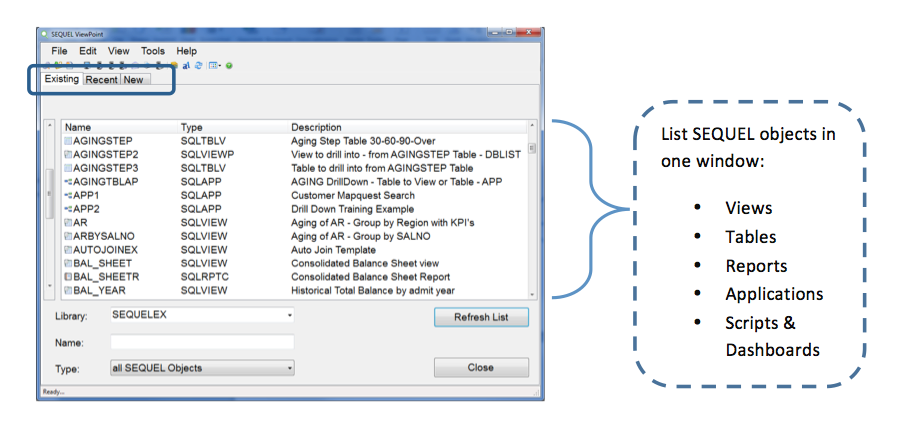Click the SEQUEL ViewPoint title bar icon

(44, 34)
